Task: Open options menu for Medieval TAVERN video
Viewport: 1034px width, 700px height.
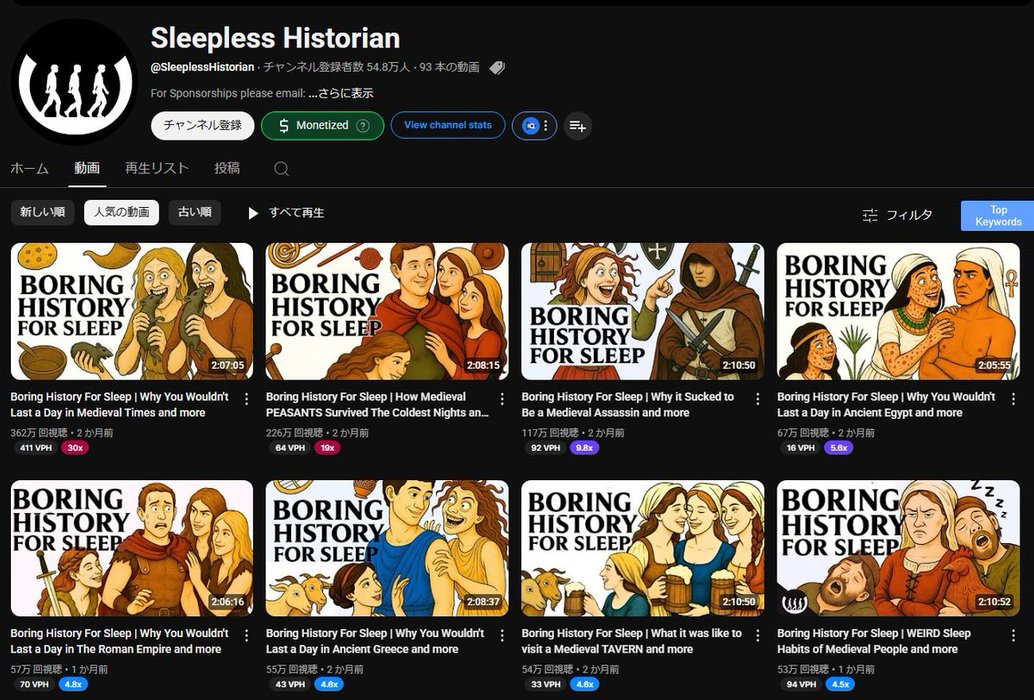Action: point(758,635)
